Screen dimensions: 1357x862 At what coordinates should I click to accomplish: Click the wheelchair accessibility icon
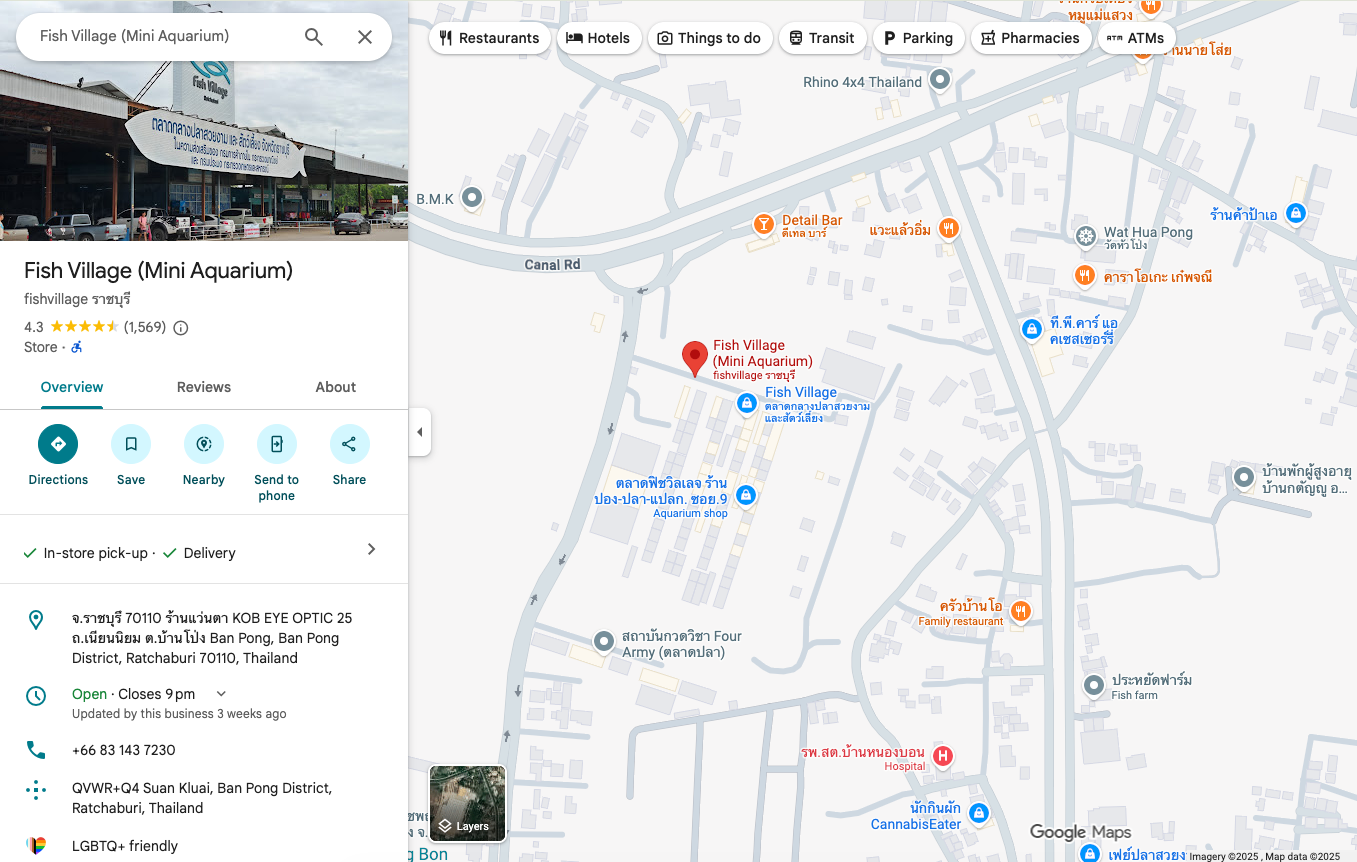point(76,346)
